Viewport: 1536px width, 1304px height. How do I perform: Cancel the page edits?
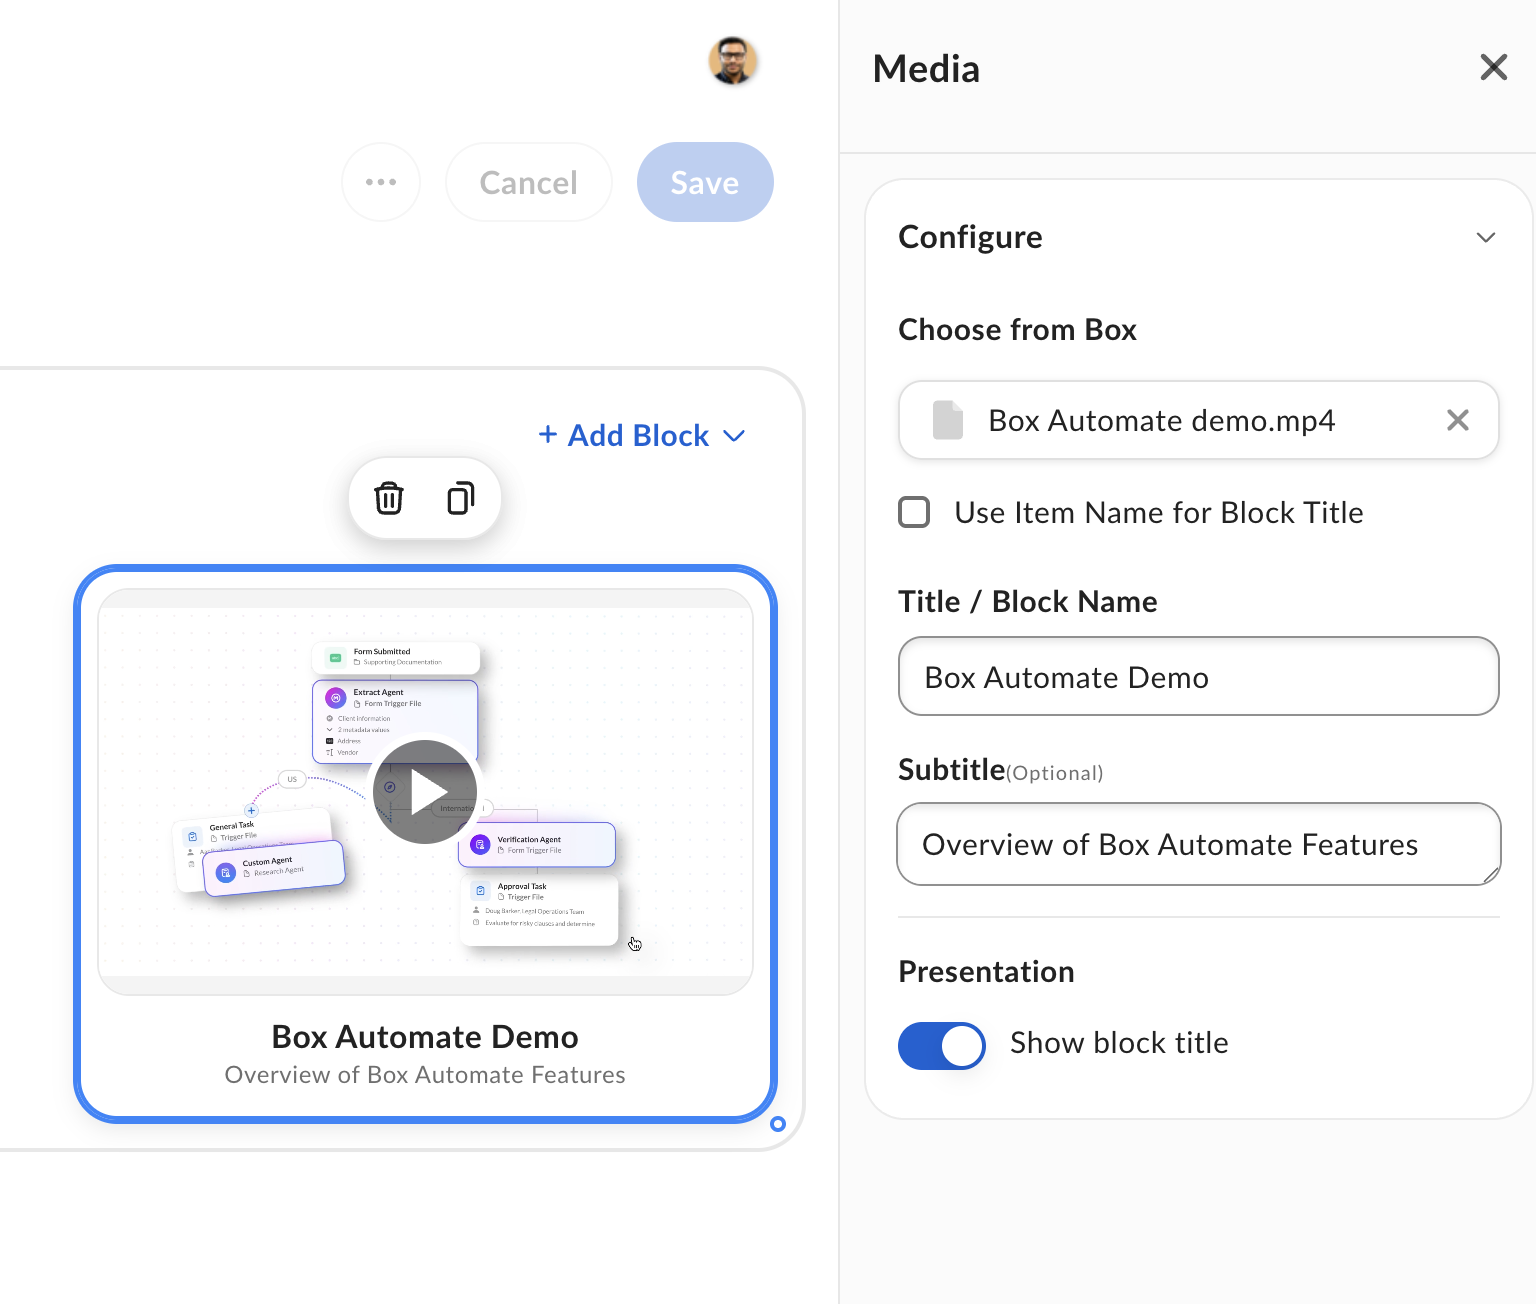pos(528,182)
